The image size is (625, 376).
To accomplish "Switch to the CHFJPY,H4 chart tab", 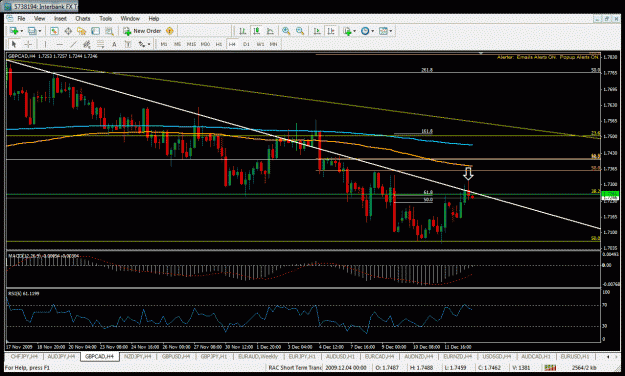I will click(x=24, y=356).
